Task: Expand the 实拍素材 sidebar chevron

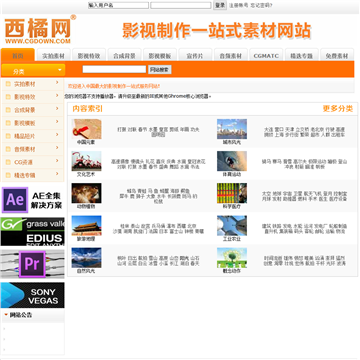Action: (57, 82)
